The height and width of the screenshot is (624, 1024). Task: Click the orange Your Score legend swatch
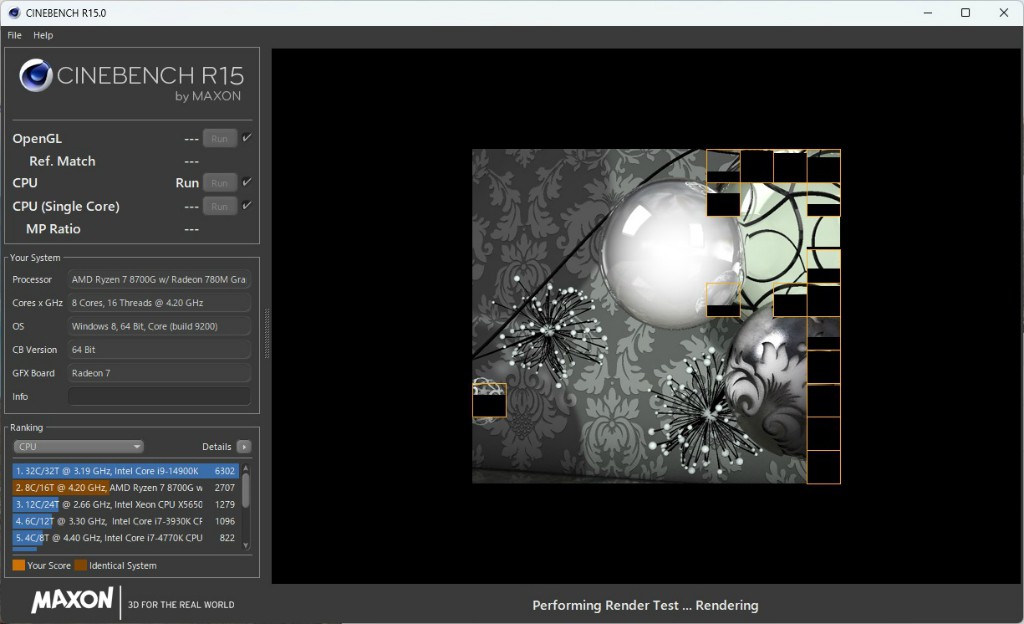(x=19, y=565)
